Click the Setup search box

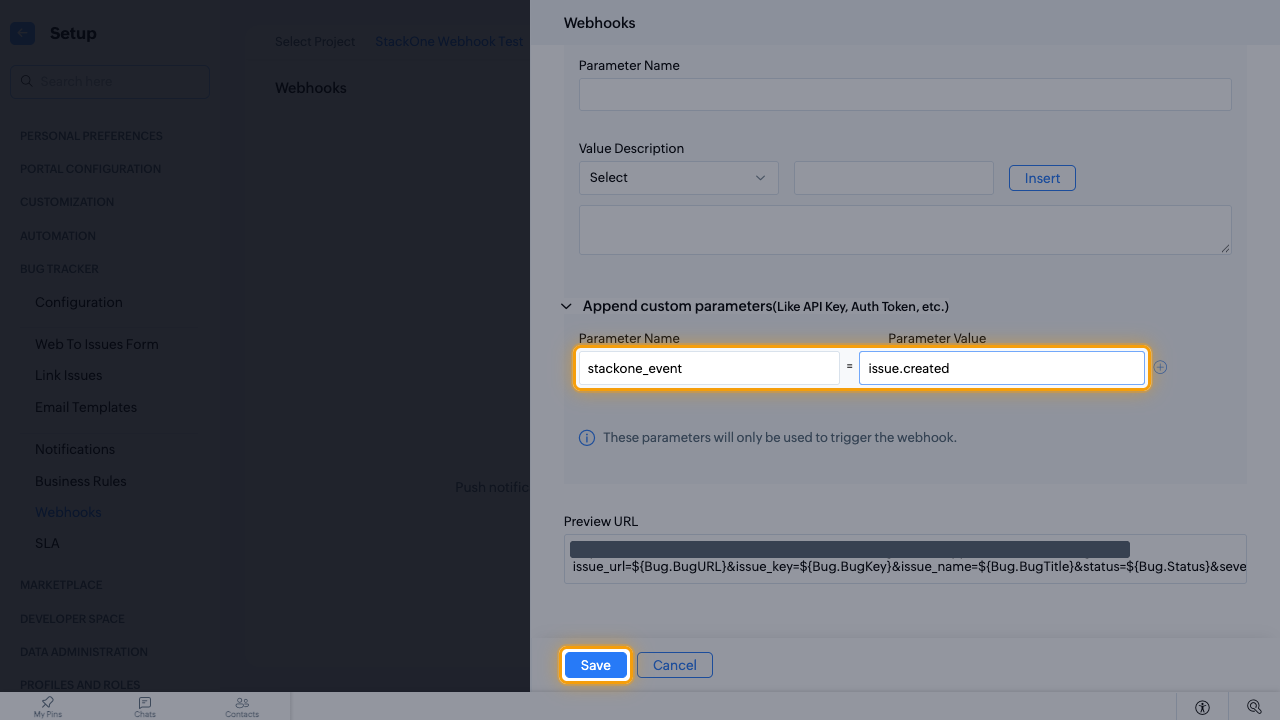[x=110, y=81]
